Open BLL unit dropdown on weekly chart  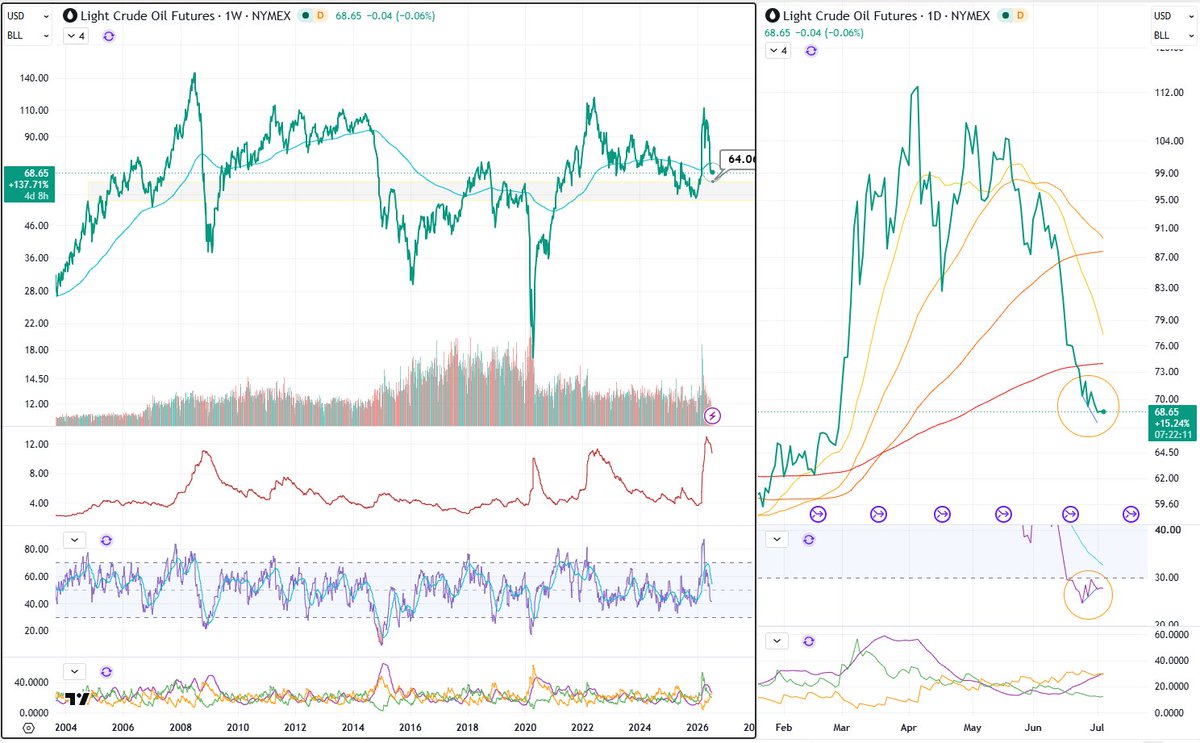pos(27,35)
